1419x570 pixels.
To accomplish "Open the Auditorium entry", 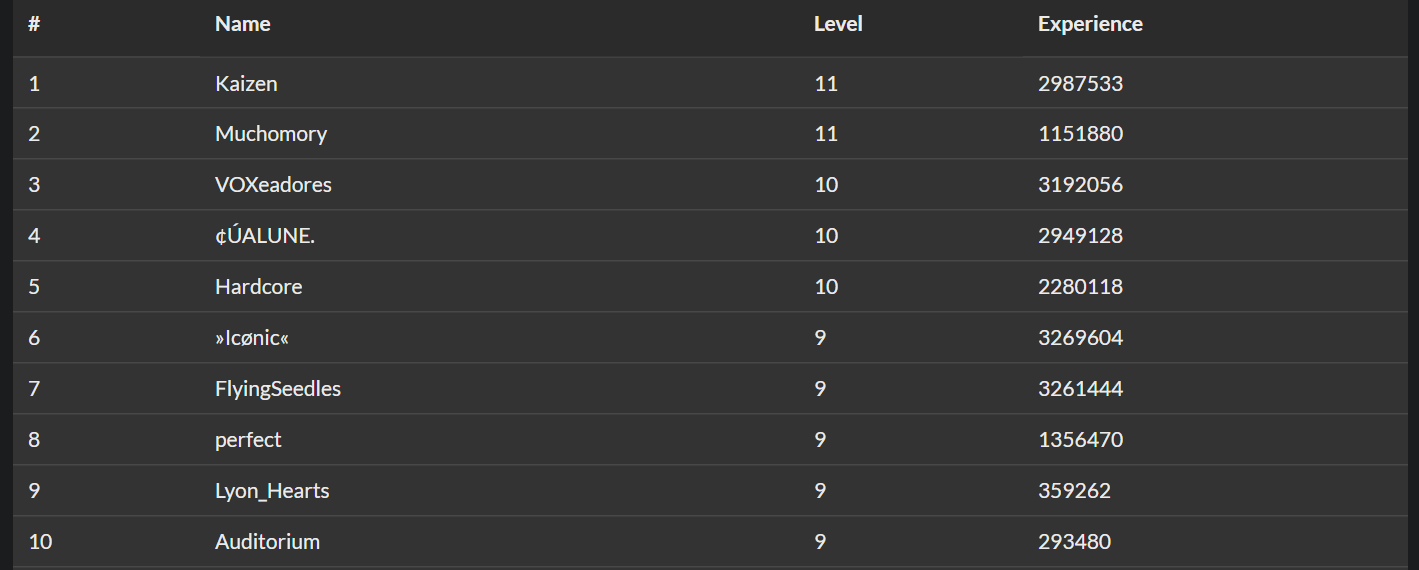I will [267, 542].
